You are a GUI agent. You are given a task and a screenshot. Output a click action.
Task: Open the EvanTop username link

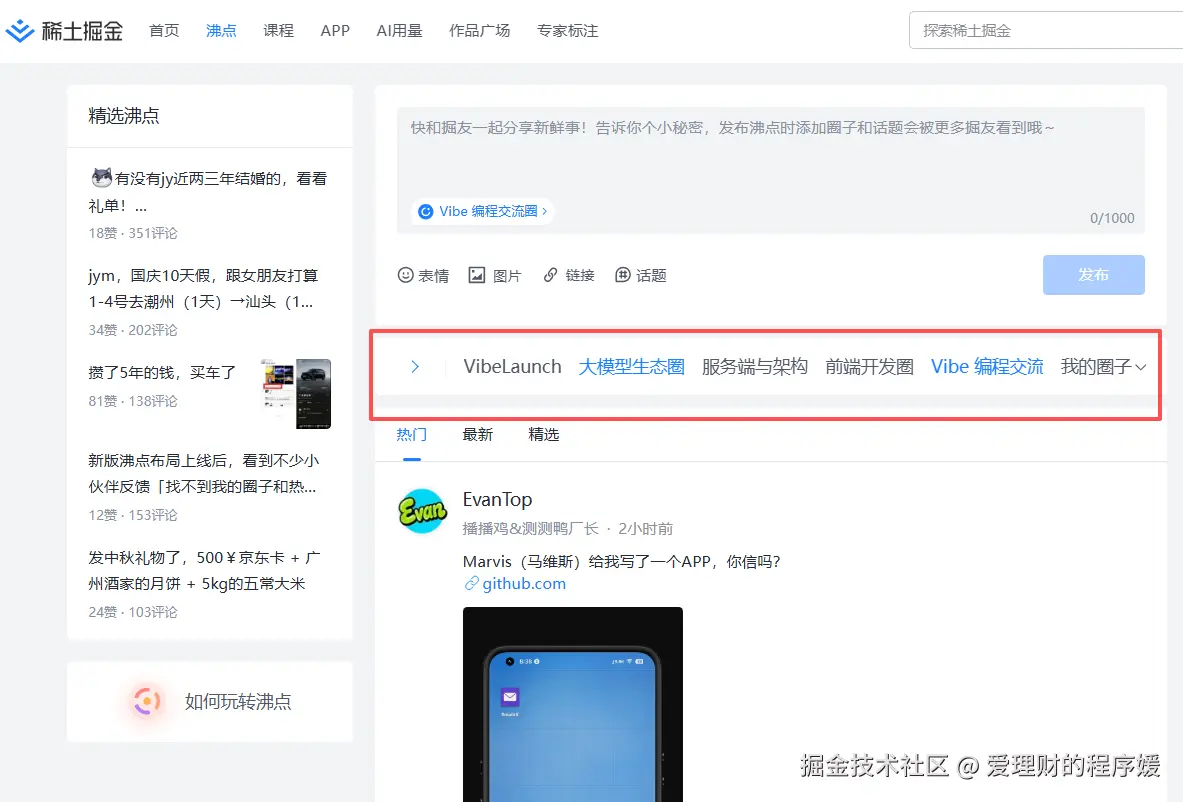497,499
